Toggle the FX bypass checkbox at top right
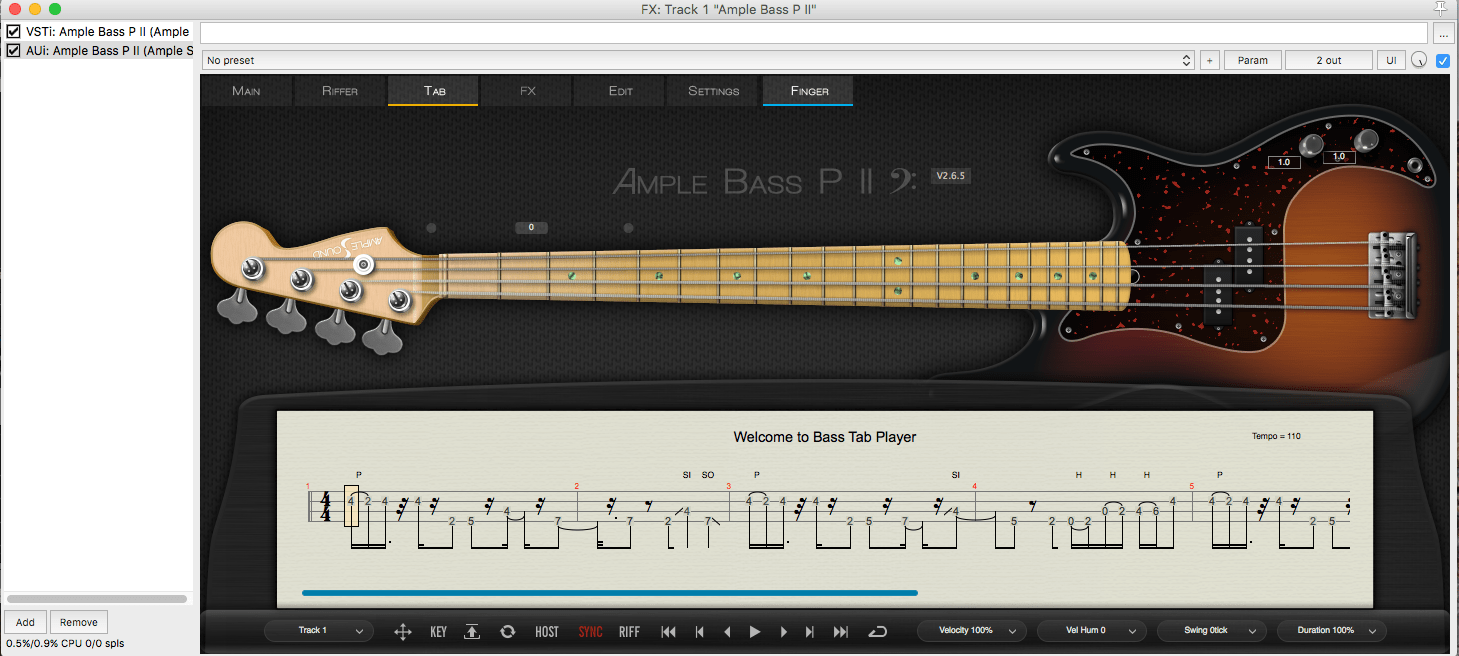Screen dimensions: 1459x656 [1443, 61]
